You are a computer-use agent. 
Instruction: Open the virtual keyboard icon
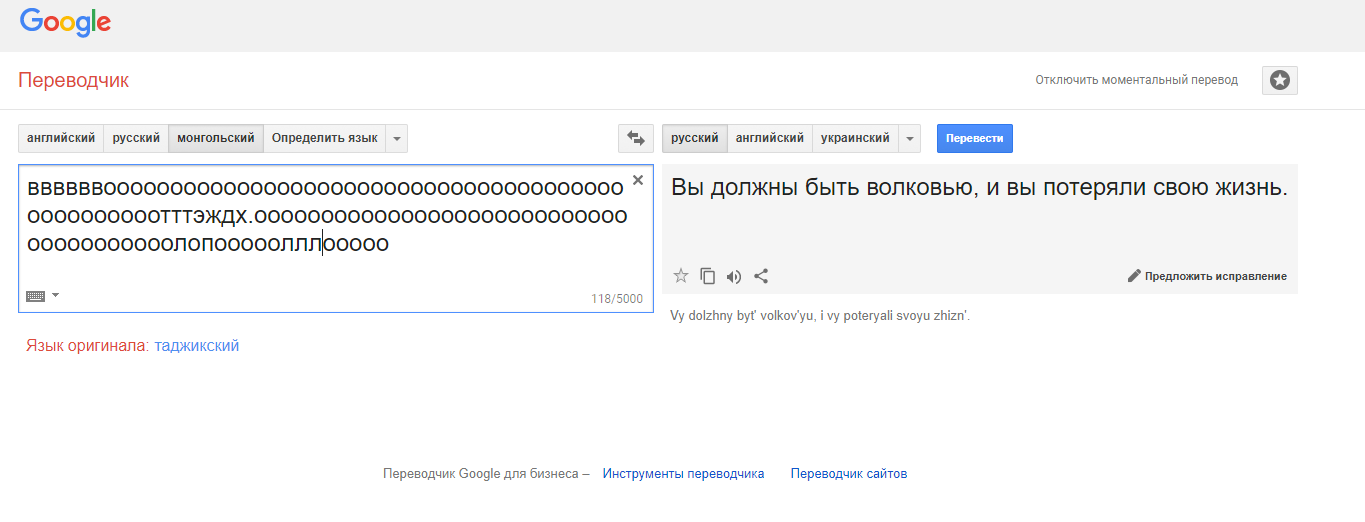pyautogui.click(x=36, y=295)
